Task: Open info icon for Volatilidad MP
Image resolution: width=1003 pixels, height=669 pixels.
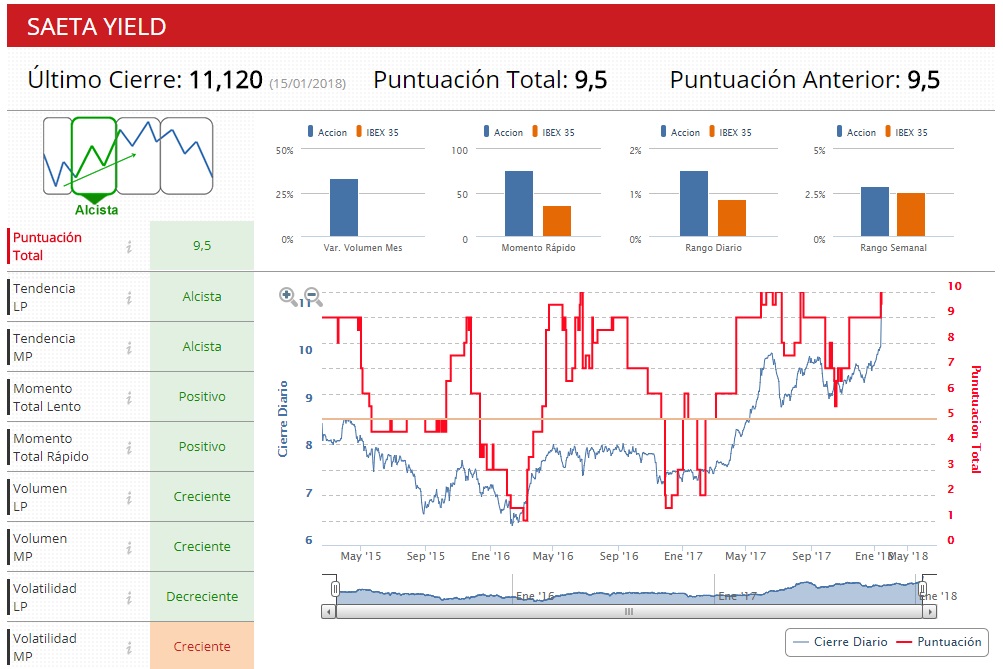Action: [129, 647]
